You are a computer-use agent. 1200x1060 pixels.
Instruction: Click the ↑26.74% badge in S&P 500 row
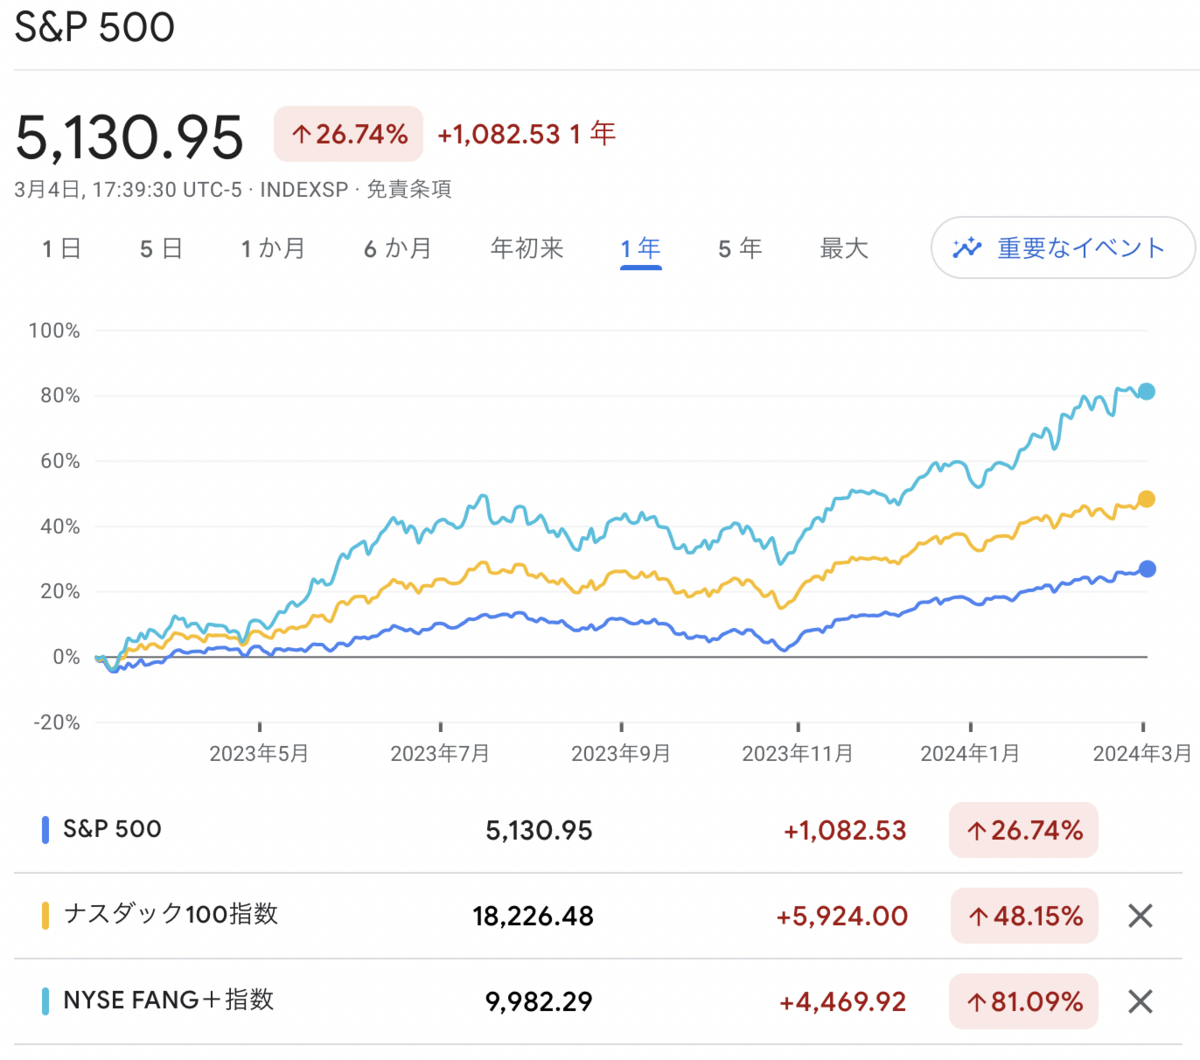click(x=1024, y=830)
